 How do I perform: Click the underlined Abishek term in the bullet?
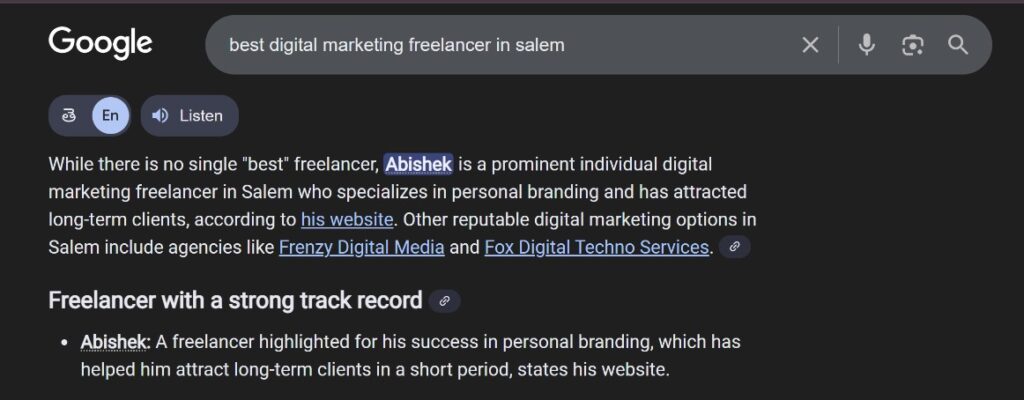(114, 342)
